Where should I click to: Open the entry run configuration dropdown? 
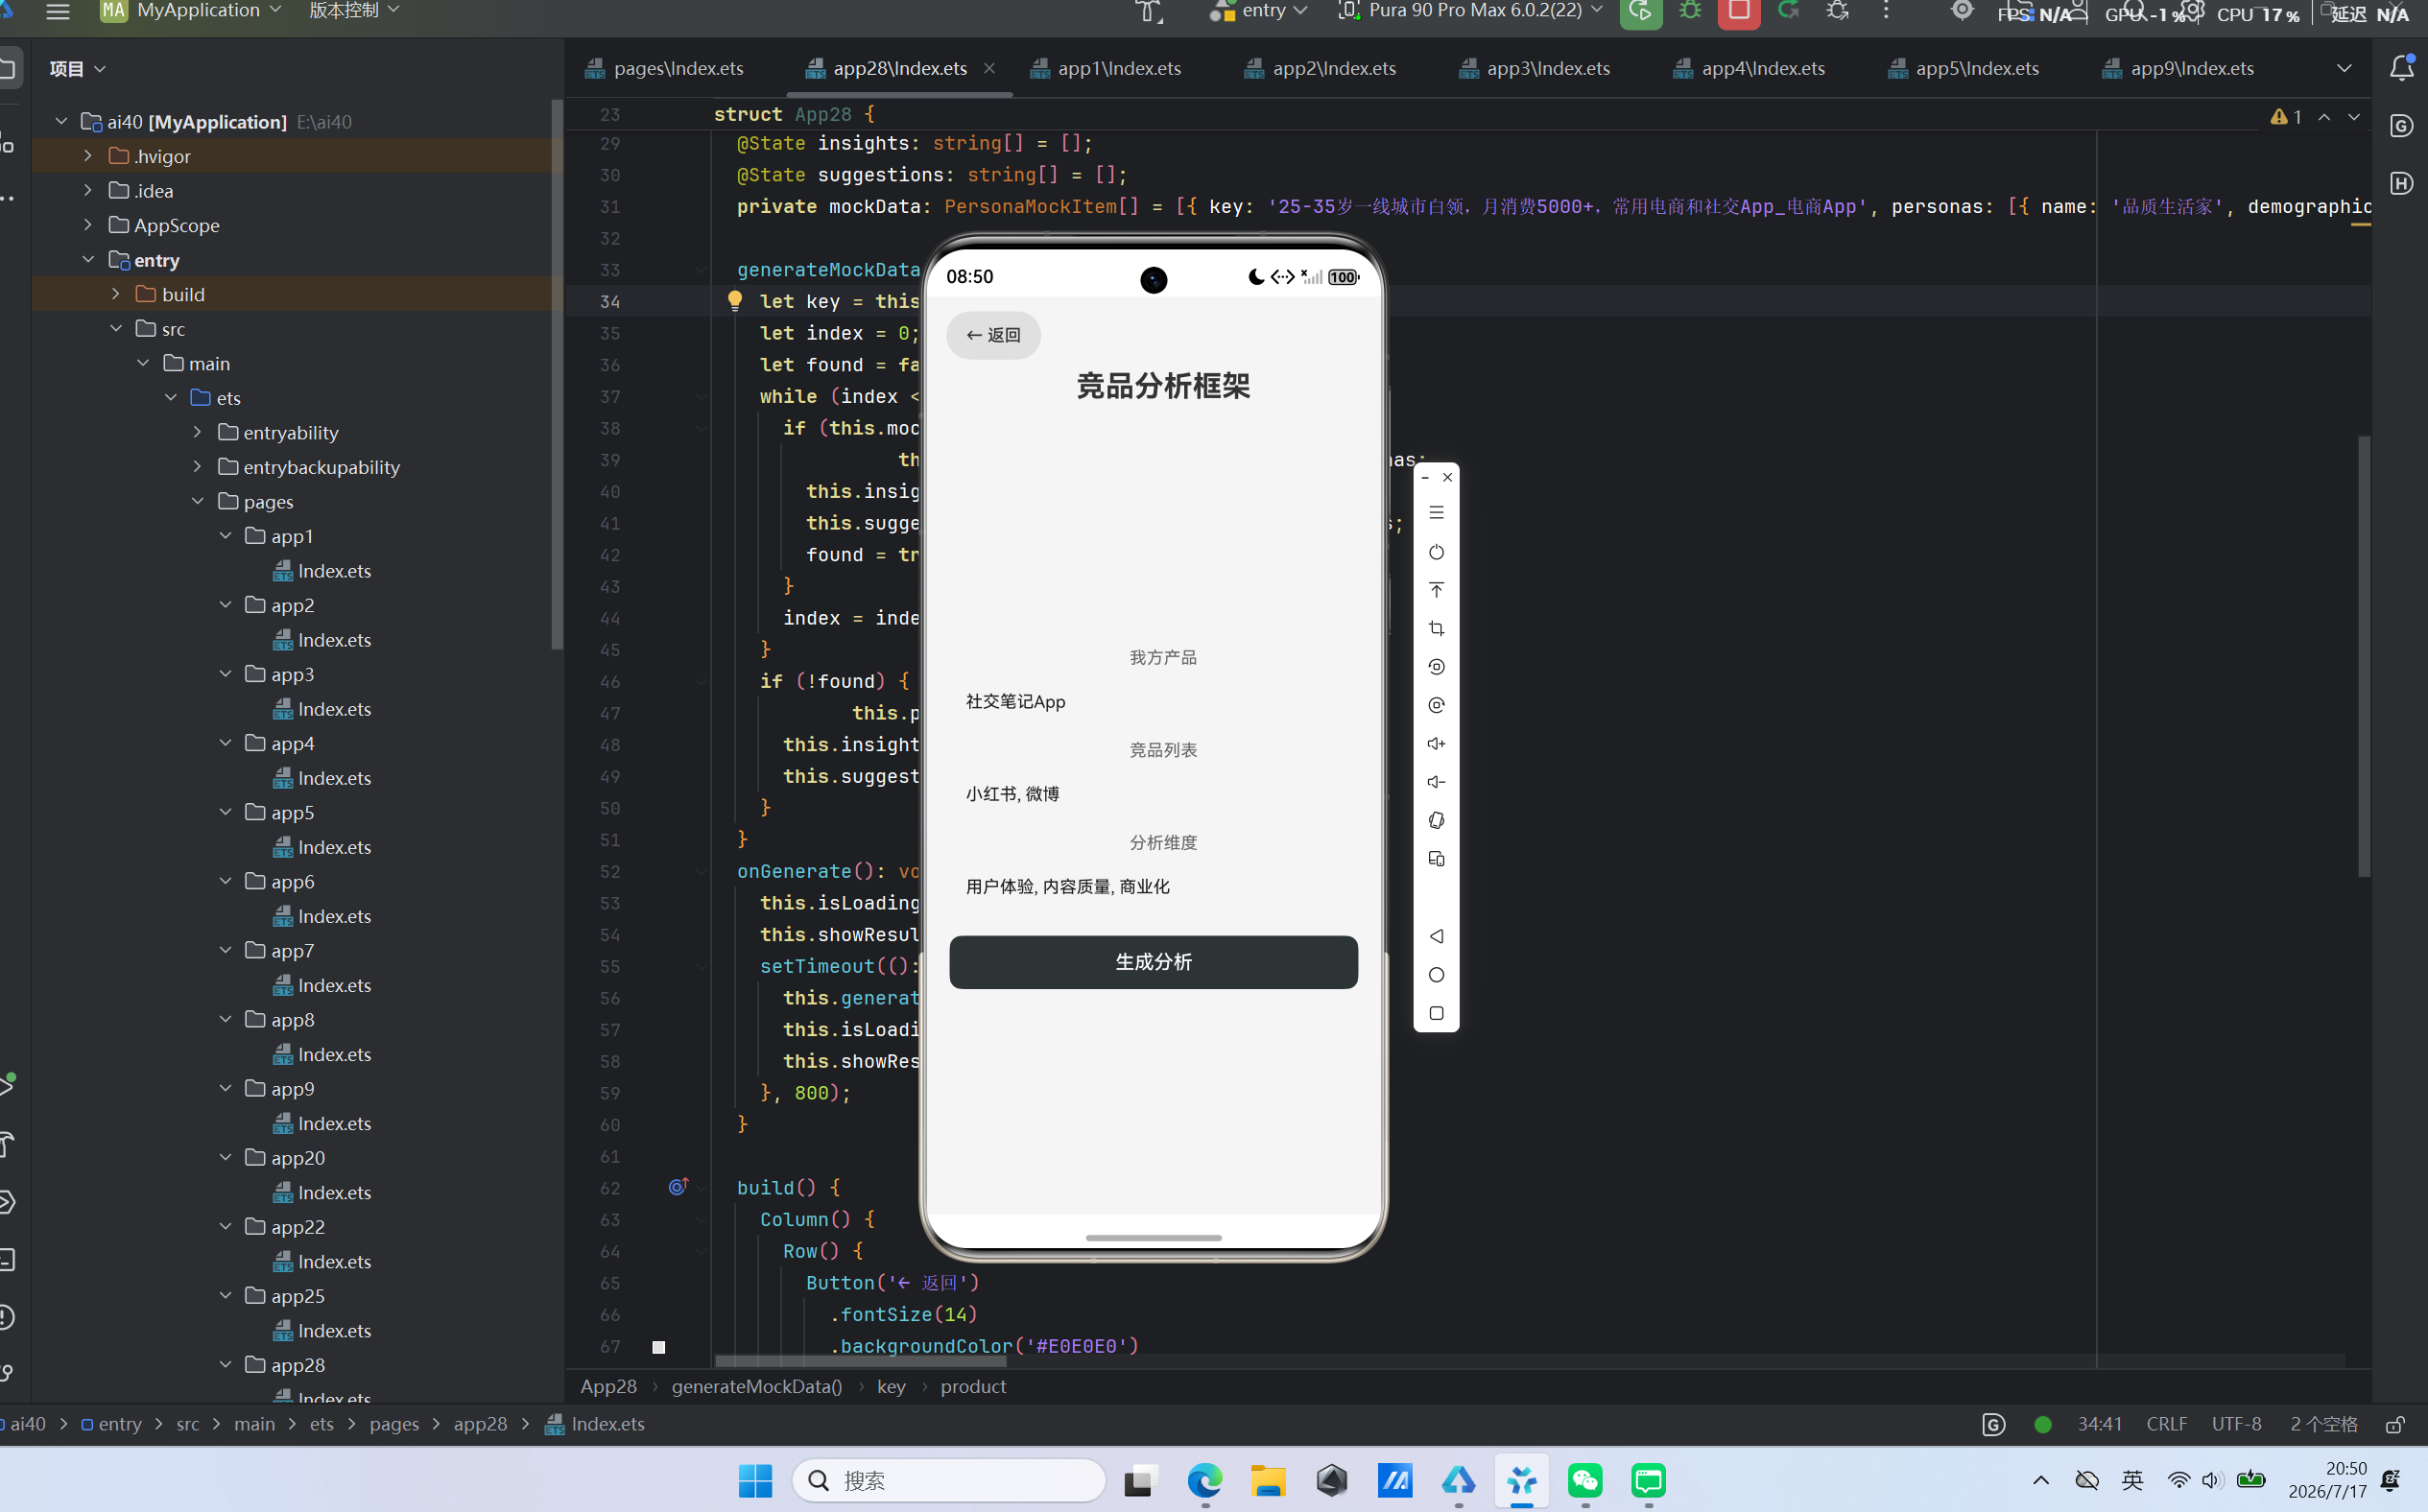[1260, 11]
